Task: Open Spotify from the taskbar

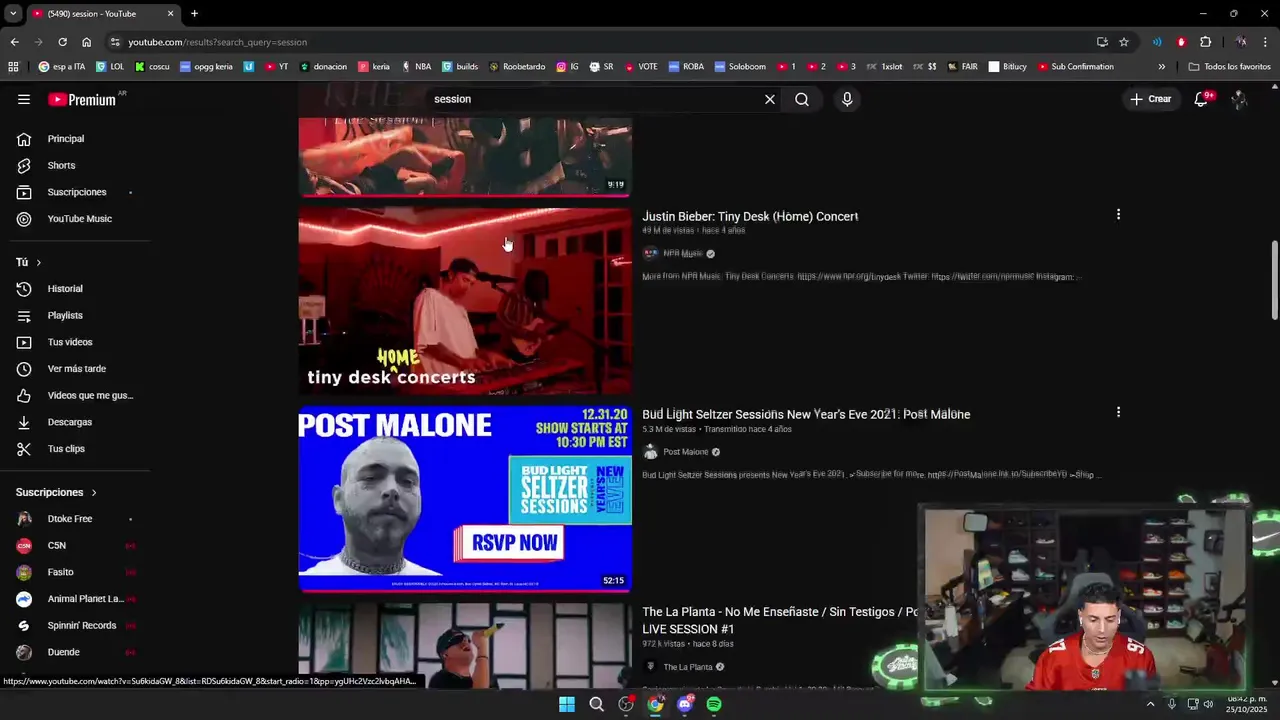Action: pyautogui.click(x=714, y=704)
